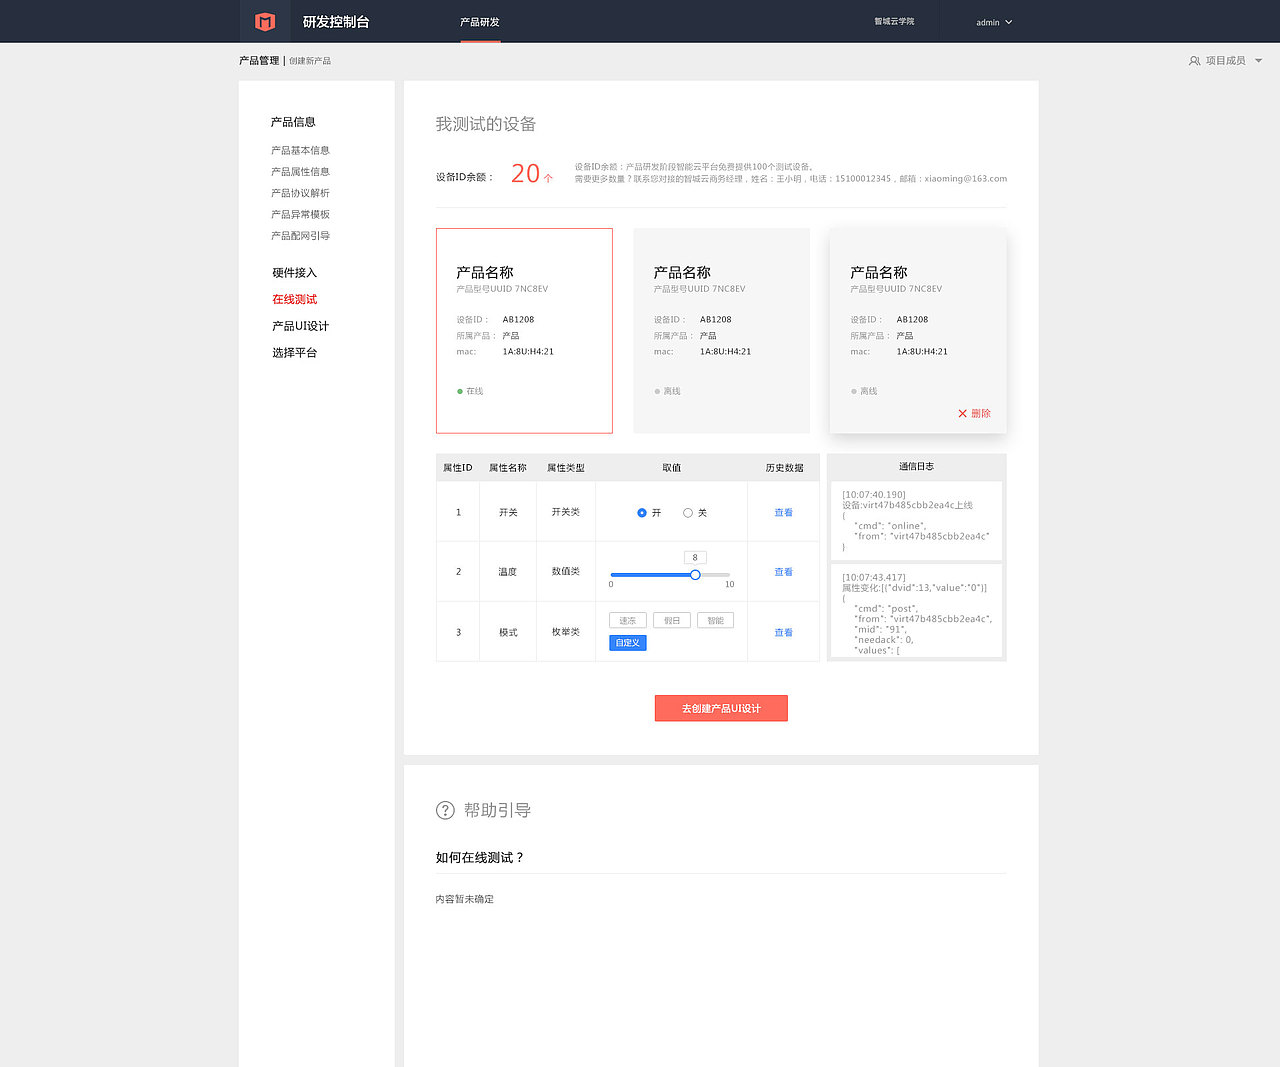
Task: Click the 10:07:43.417 log entry
Action: coord(917,610)
